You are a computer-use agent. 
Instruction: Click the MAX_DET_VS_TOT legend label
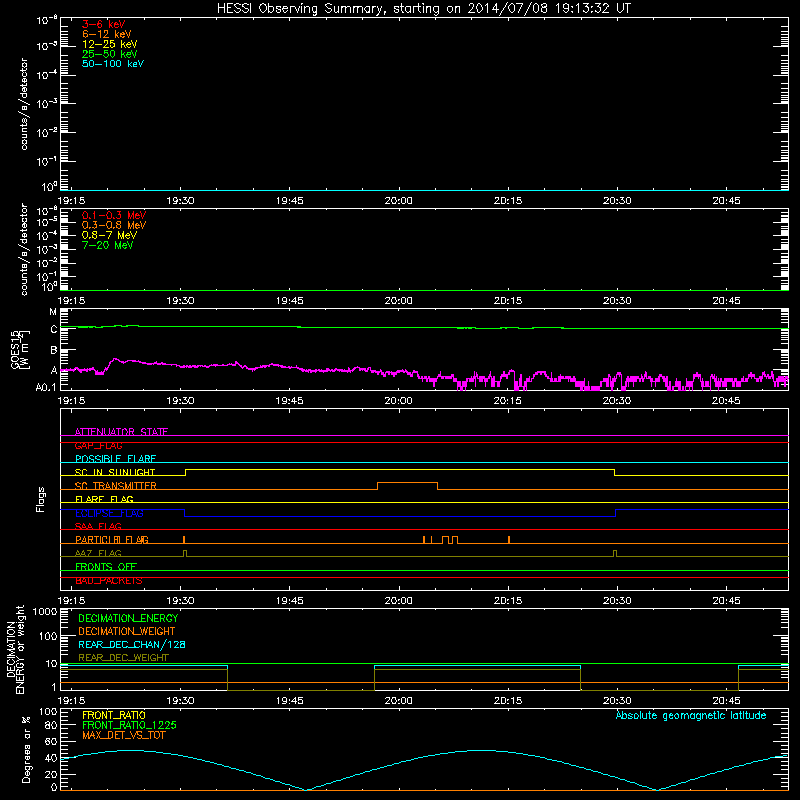click(x=123, y=735)
